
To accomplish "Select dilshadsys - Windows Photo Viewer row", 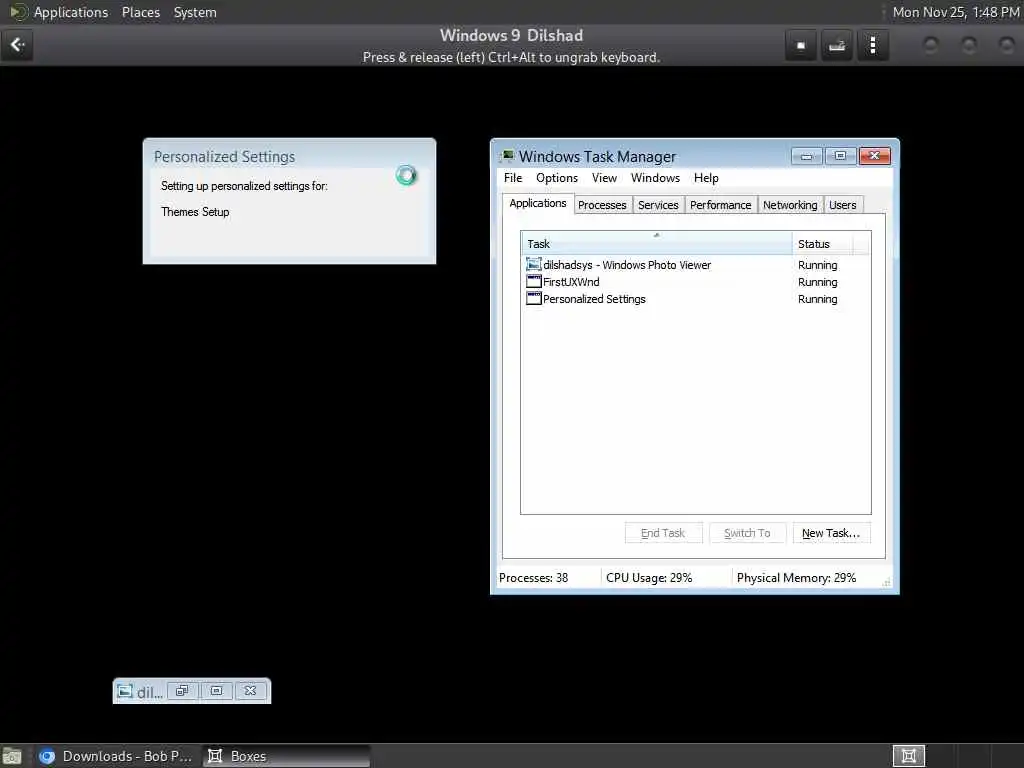I will (696, 264).
